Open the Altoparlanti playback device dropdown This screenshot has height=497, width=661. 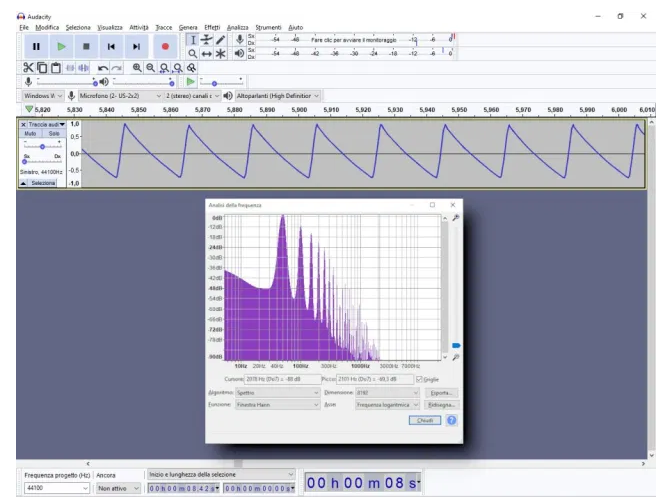[278, 96]
